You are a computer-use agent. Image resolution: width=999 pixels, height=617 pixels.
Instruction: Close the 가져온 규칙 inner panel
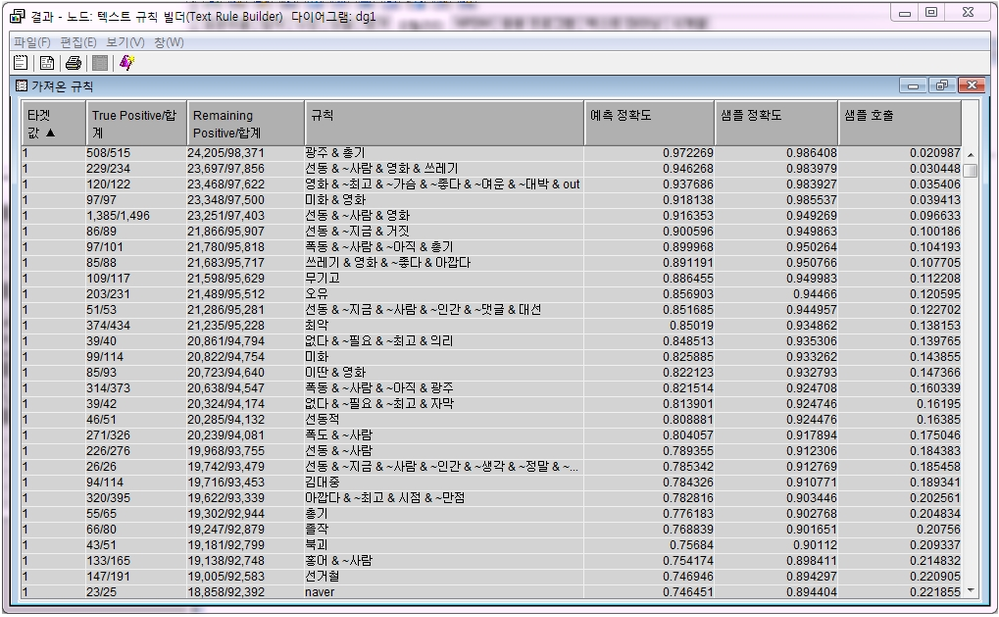click(x=971, y=85)
